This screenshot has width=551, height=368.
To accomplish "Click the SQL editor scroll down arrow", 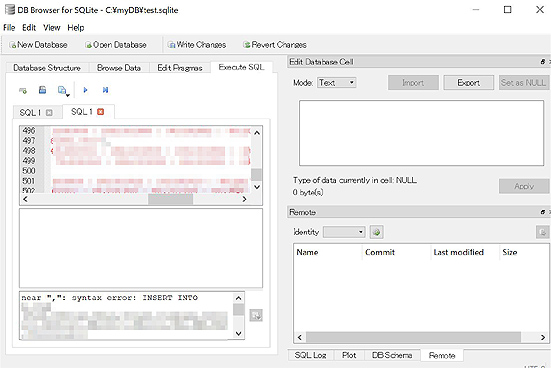I will 257,187.
